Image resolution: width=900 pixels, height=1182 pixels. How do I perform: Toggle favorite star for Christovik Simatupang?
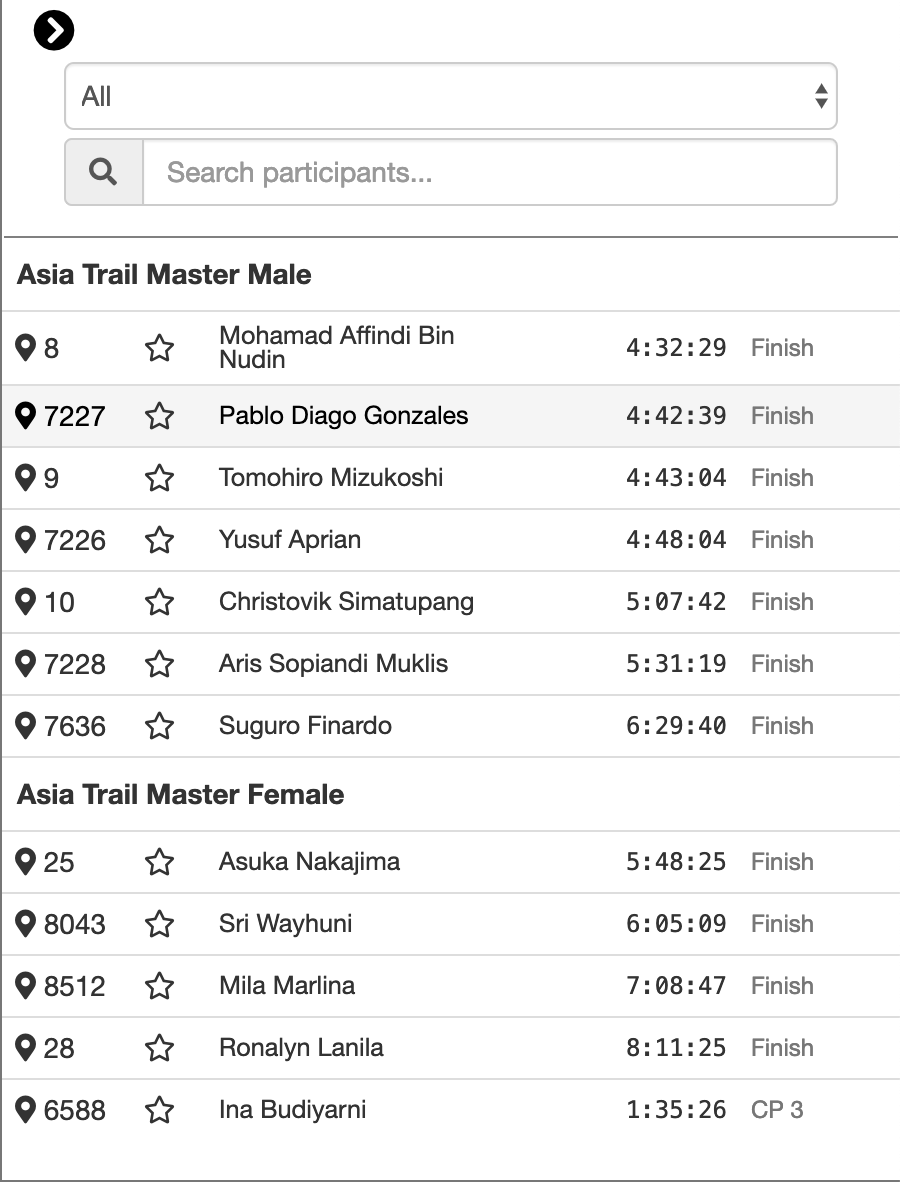click(x=159, y=602)
